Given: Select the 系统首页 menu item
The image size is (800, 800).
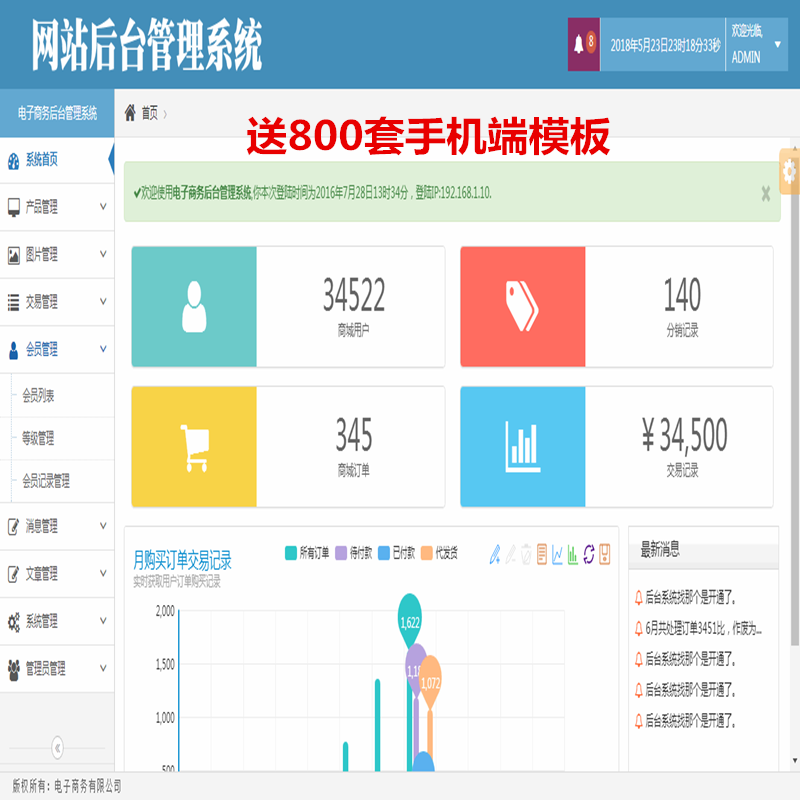Looking at the screenshot, I should [x=57, y=160].
